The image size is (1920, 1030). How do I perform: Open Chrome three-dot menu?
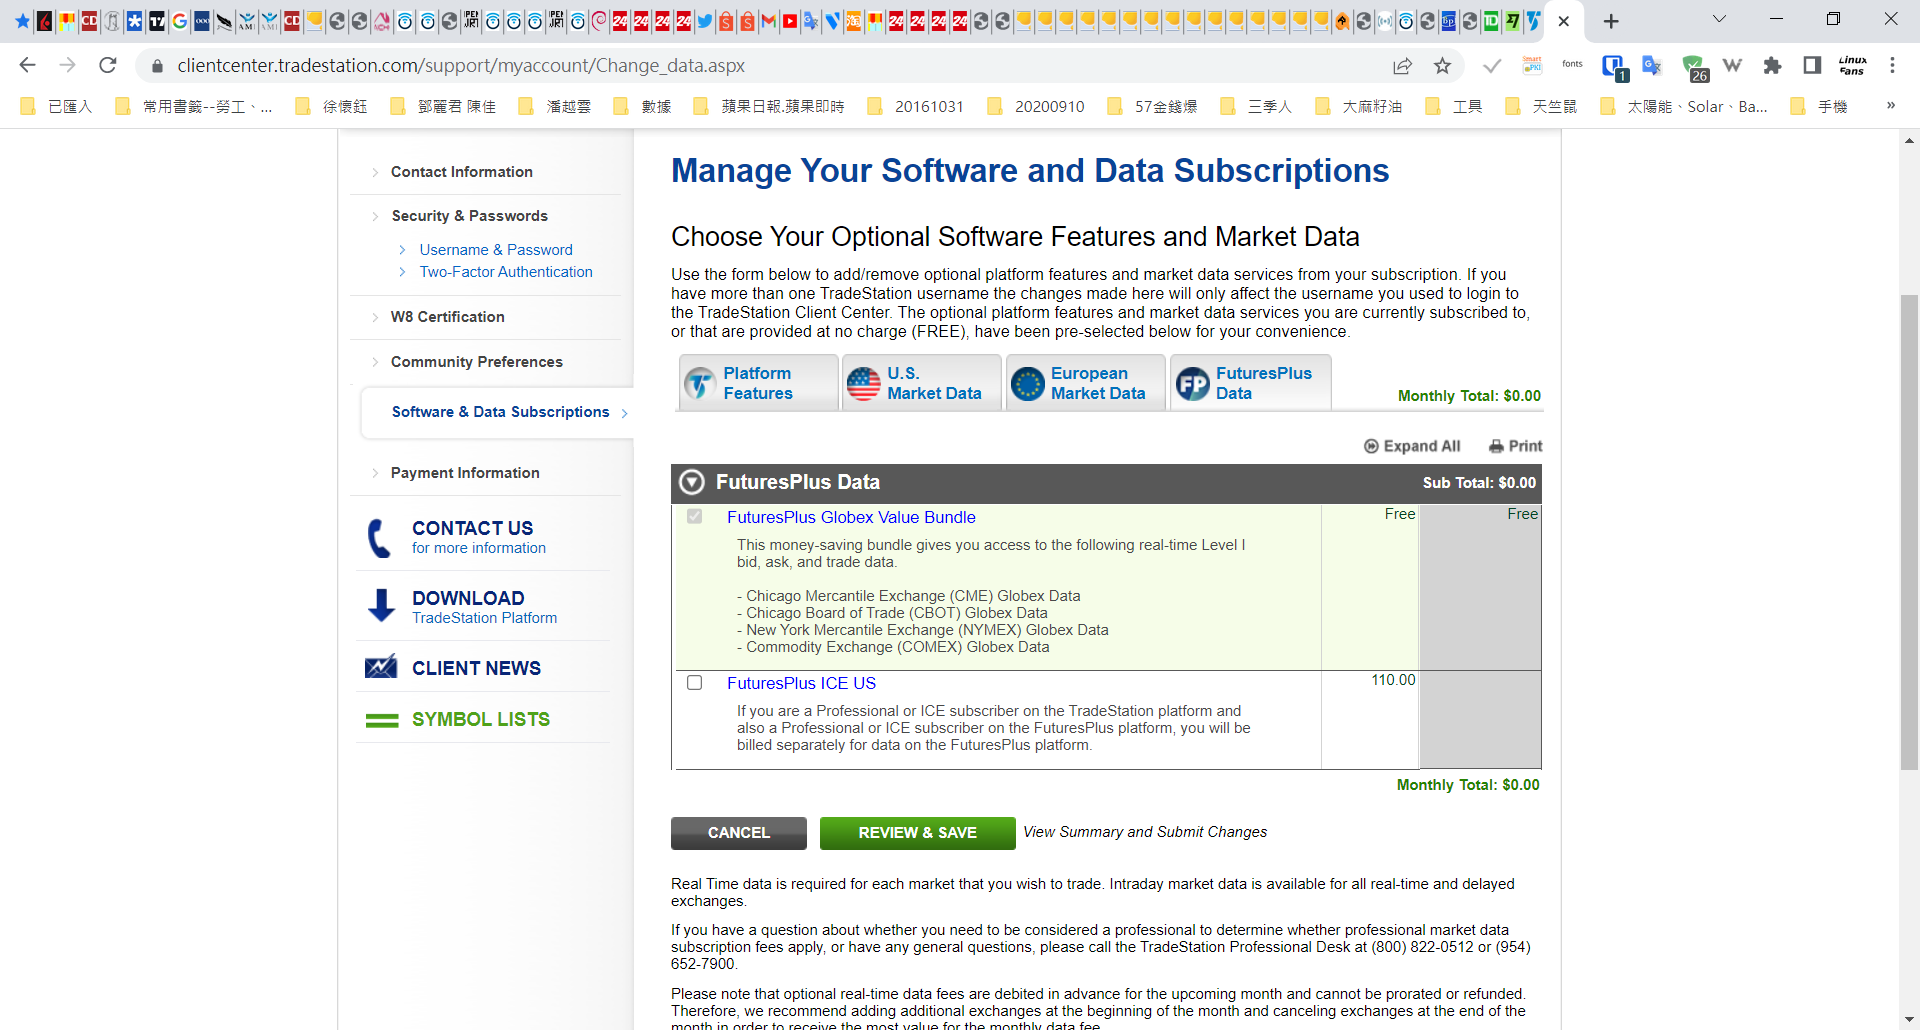[x=1892, y=65]
